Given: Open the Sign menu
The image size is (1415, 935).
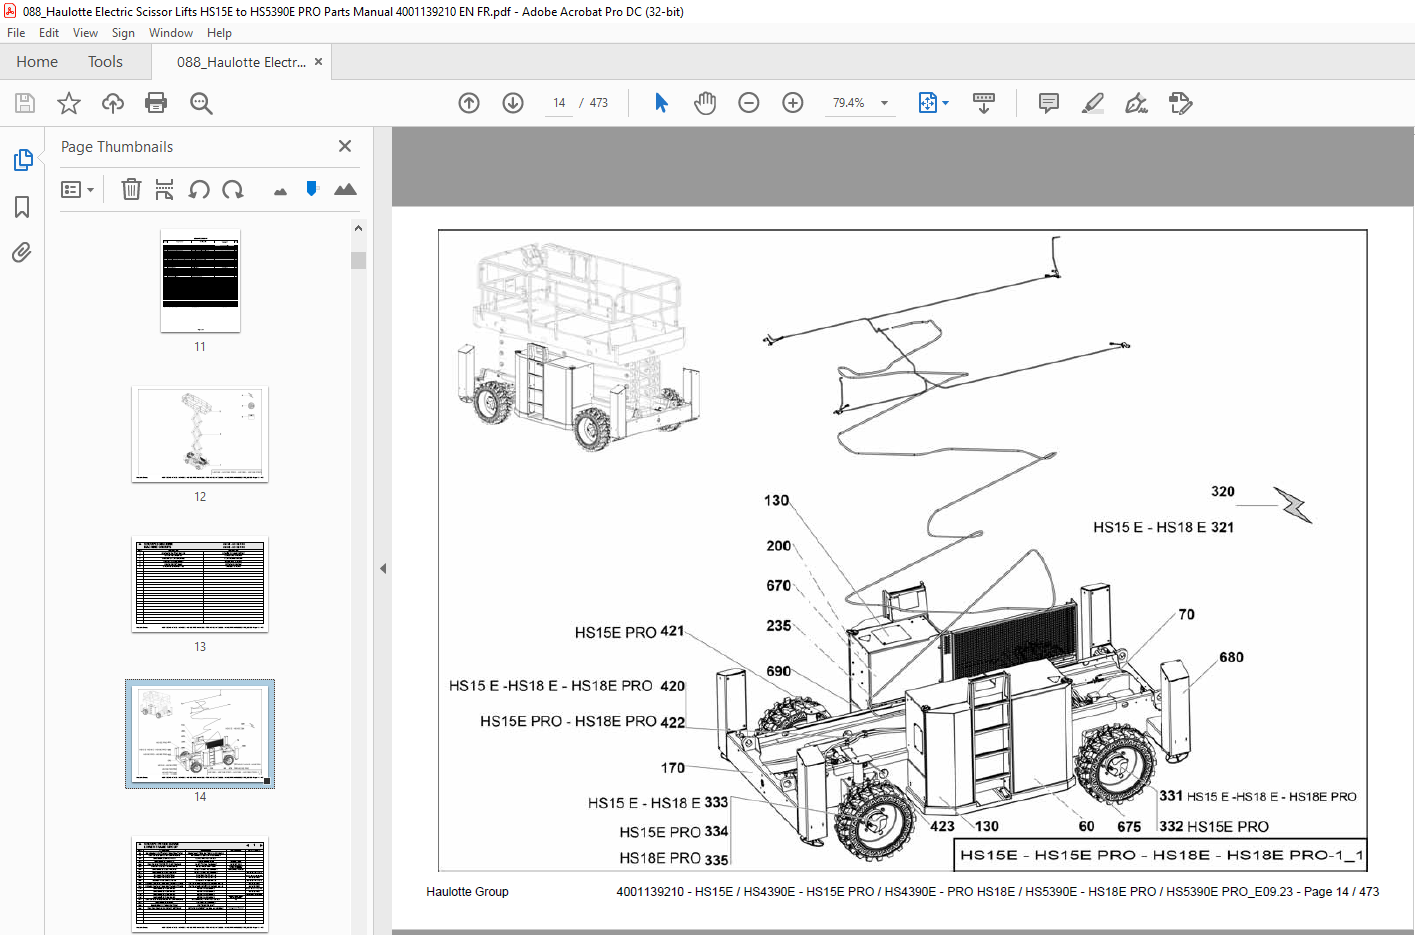Looking at the screenshot, I should (123, 33).
